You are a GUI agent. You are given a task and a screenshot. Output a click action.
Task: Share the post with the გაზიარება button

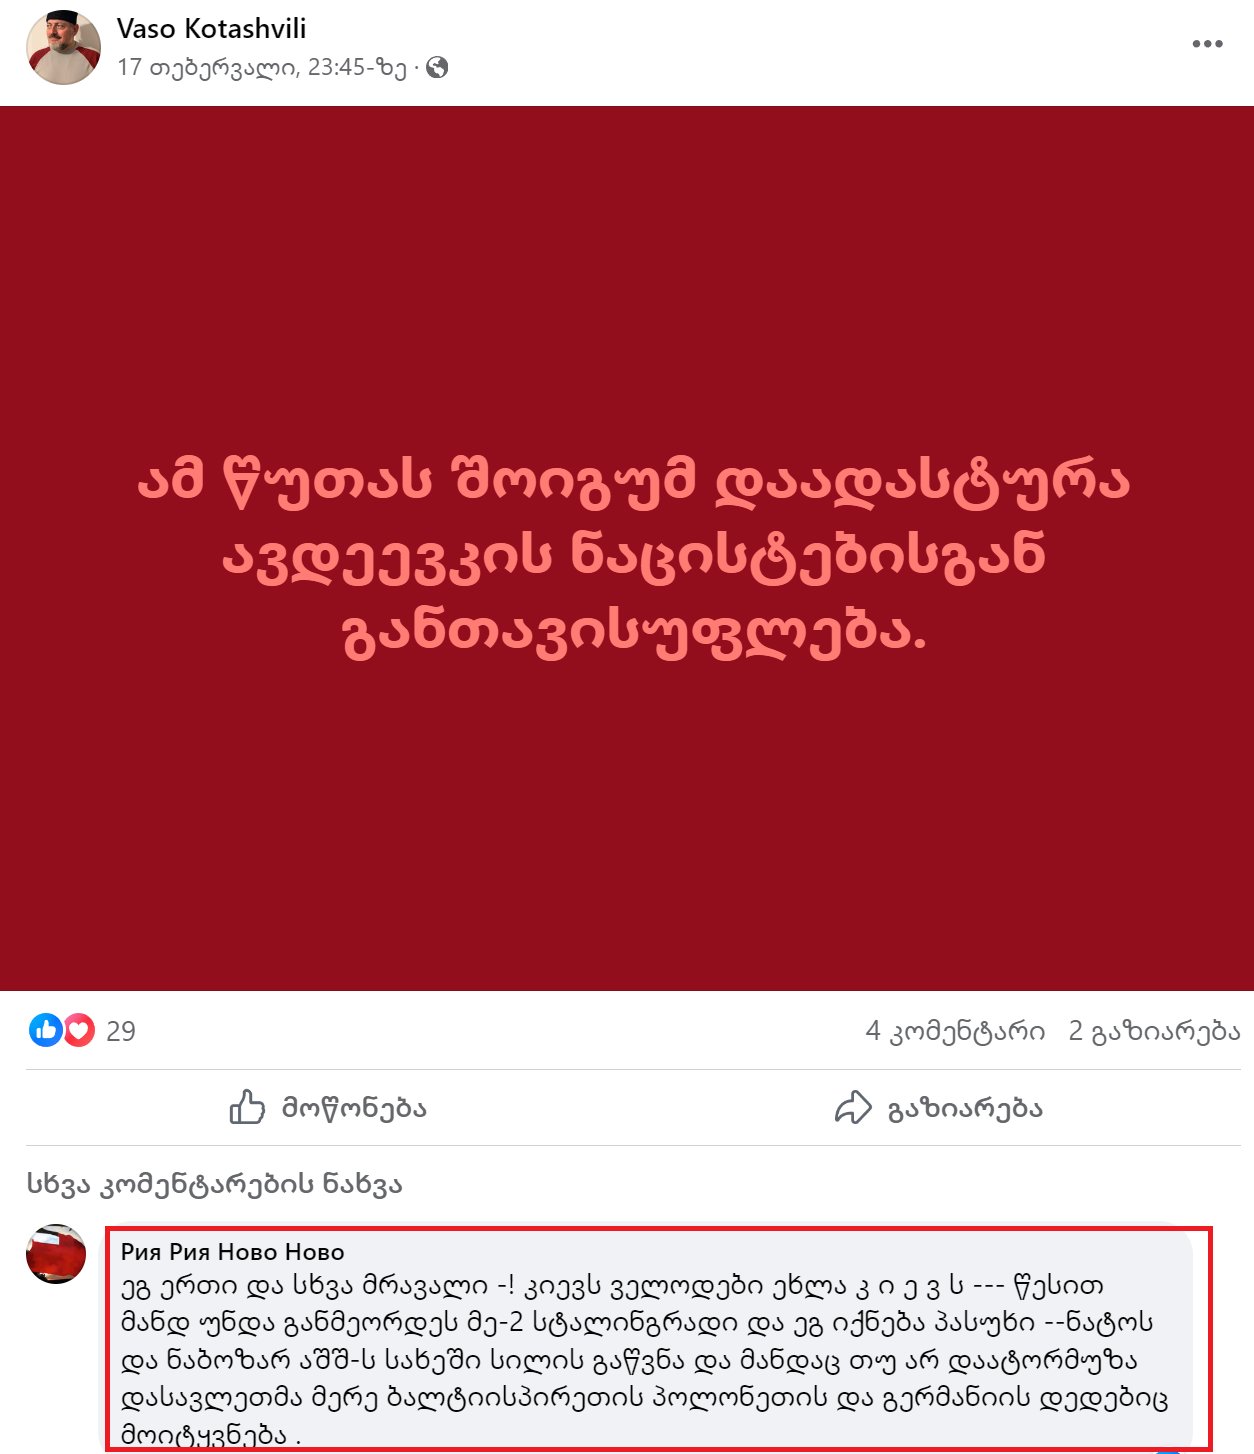pos(939,1107)
